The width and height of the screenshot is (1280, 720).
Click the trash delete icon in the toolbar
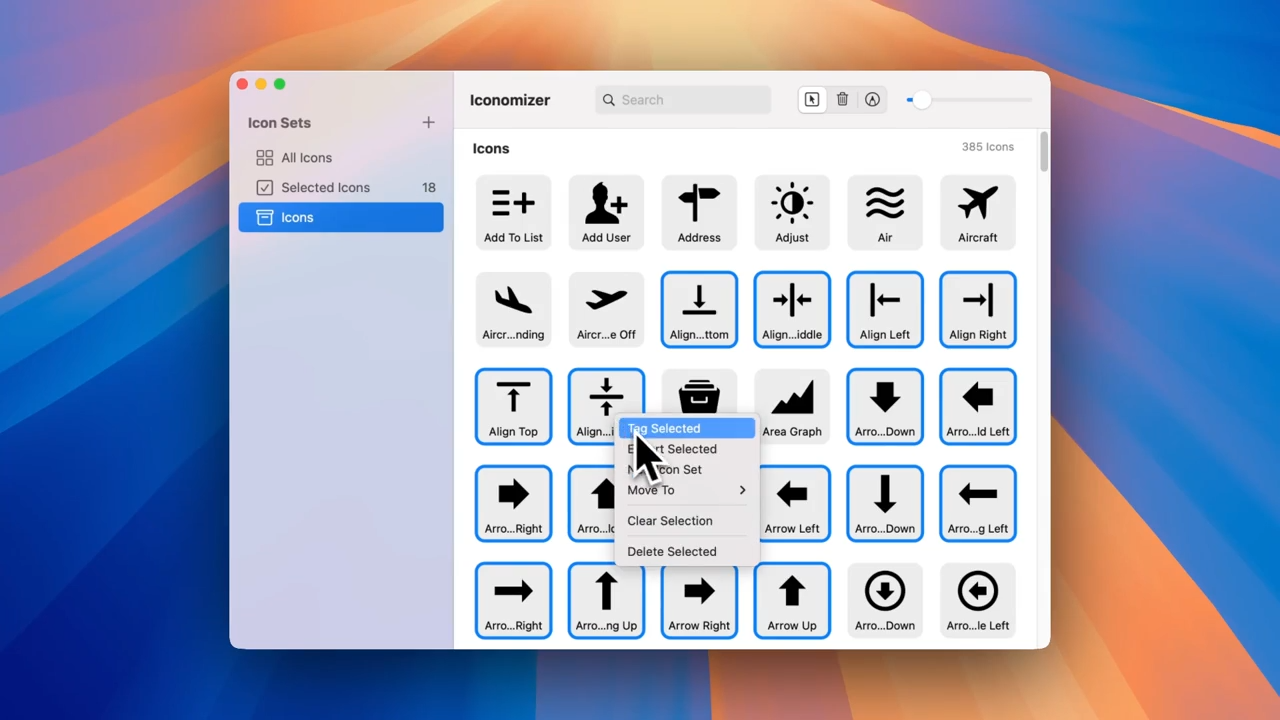[842, 99]
